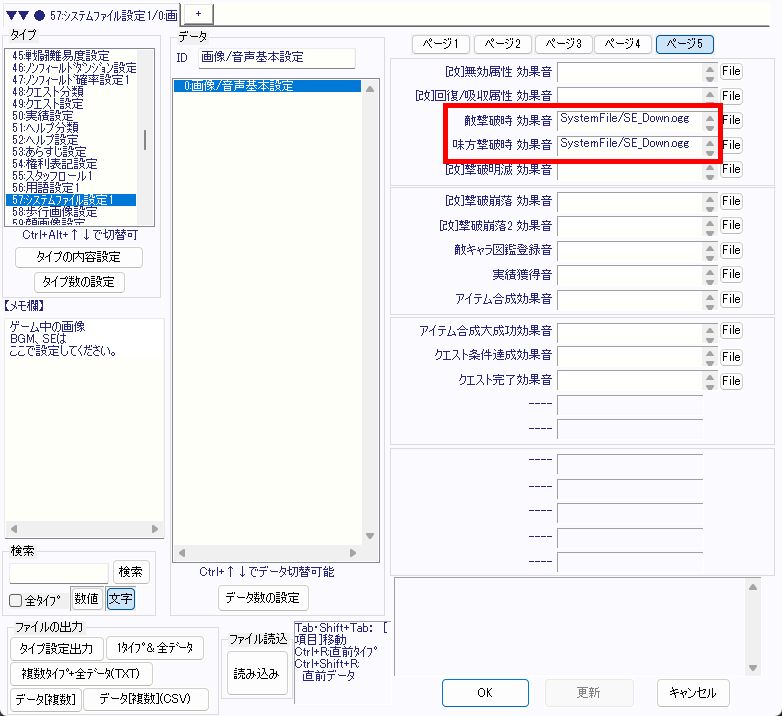
Task: Toggle the 文字 search mode
Action: (120, 599)
